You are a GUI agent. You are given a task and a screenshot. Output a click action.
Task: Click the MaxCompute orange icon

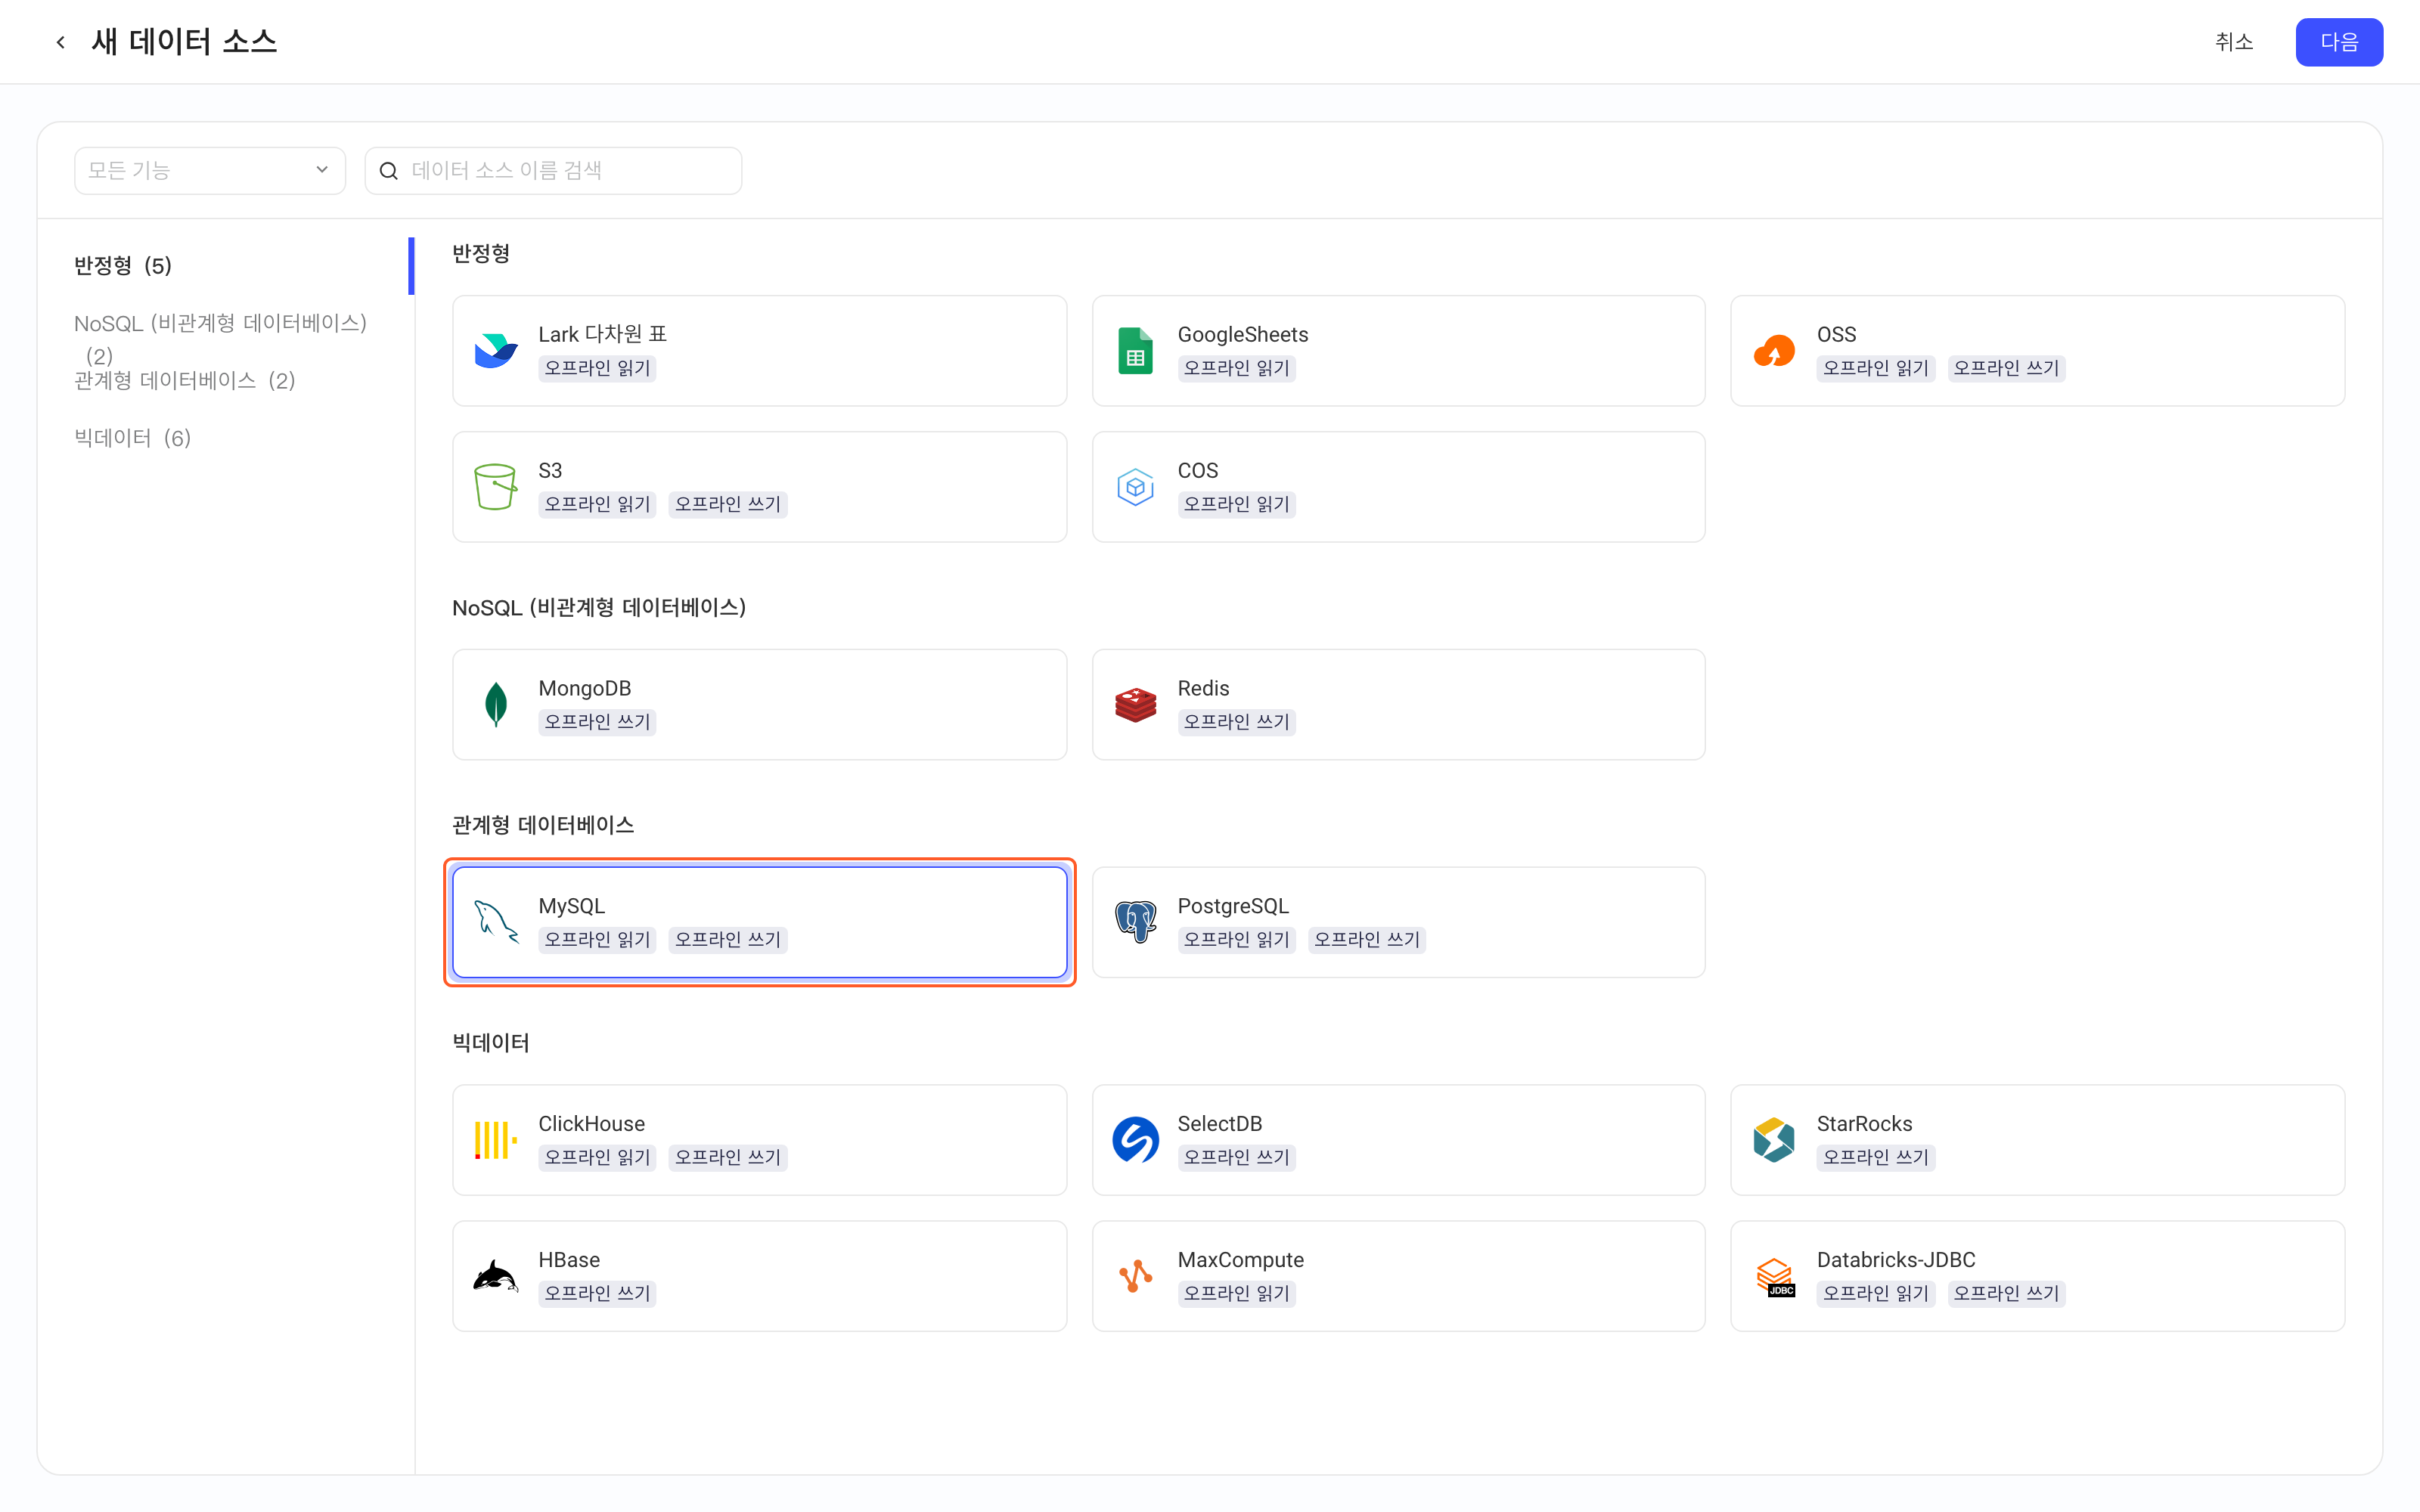pyautogui.click(x=1135, y=1276)
